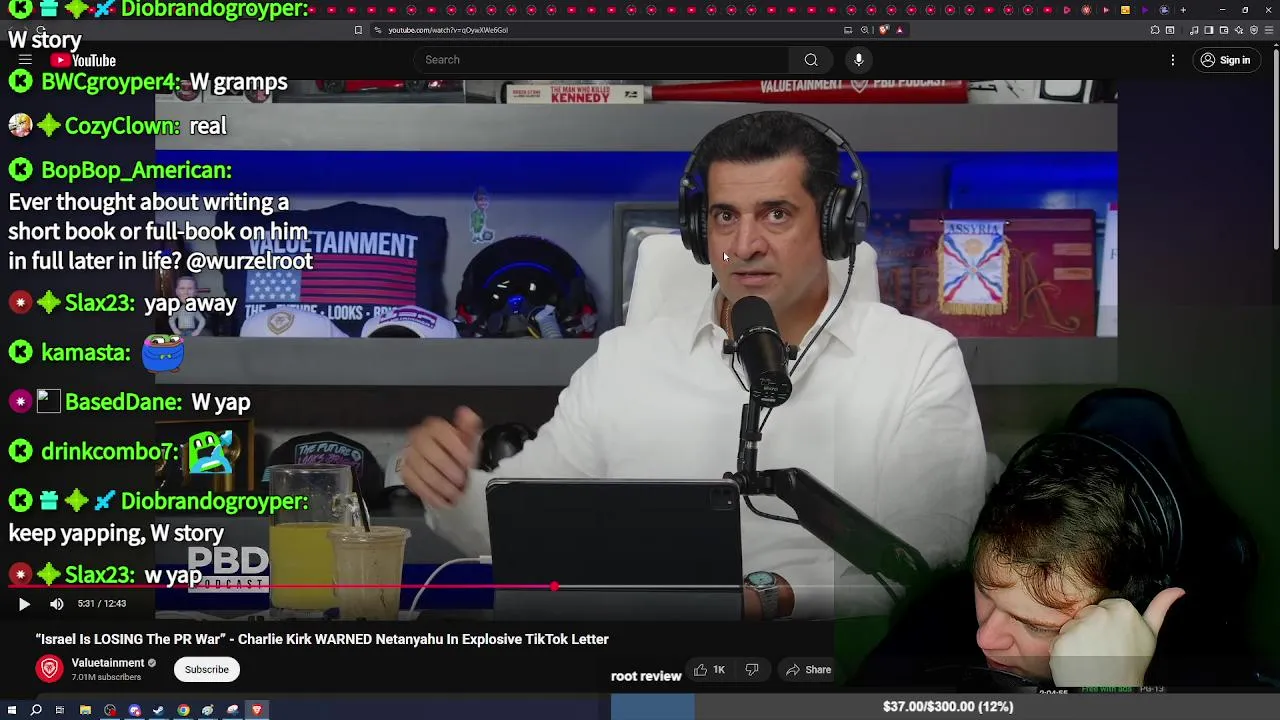The height and width of the screenshot is (720, 1280).
Task: Open YouTube settings three-dot menu
Action: (x=1173, y=60)
